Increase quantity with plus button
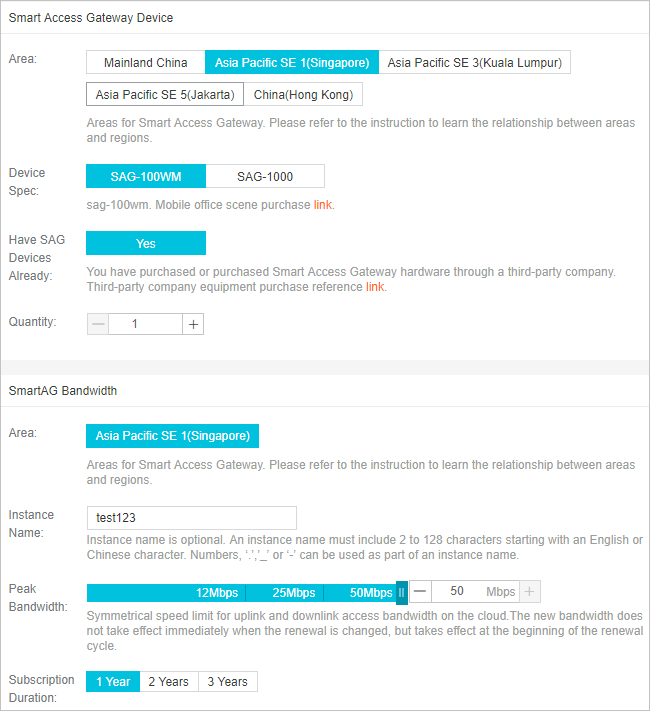 point(193,324)
